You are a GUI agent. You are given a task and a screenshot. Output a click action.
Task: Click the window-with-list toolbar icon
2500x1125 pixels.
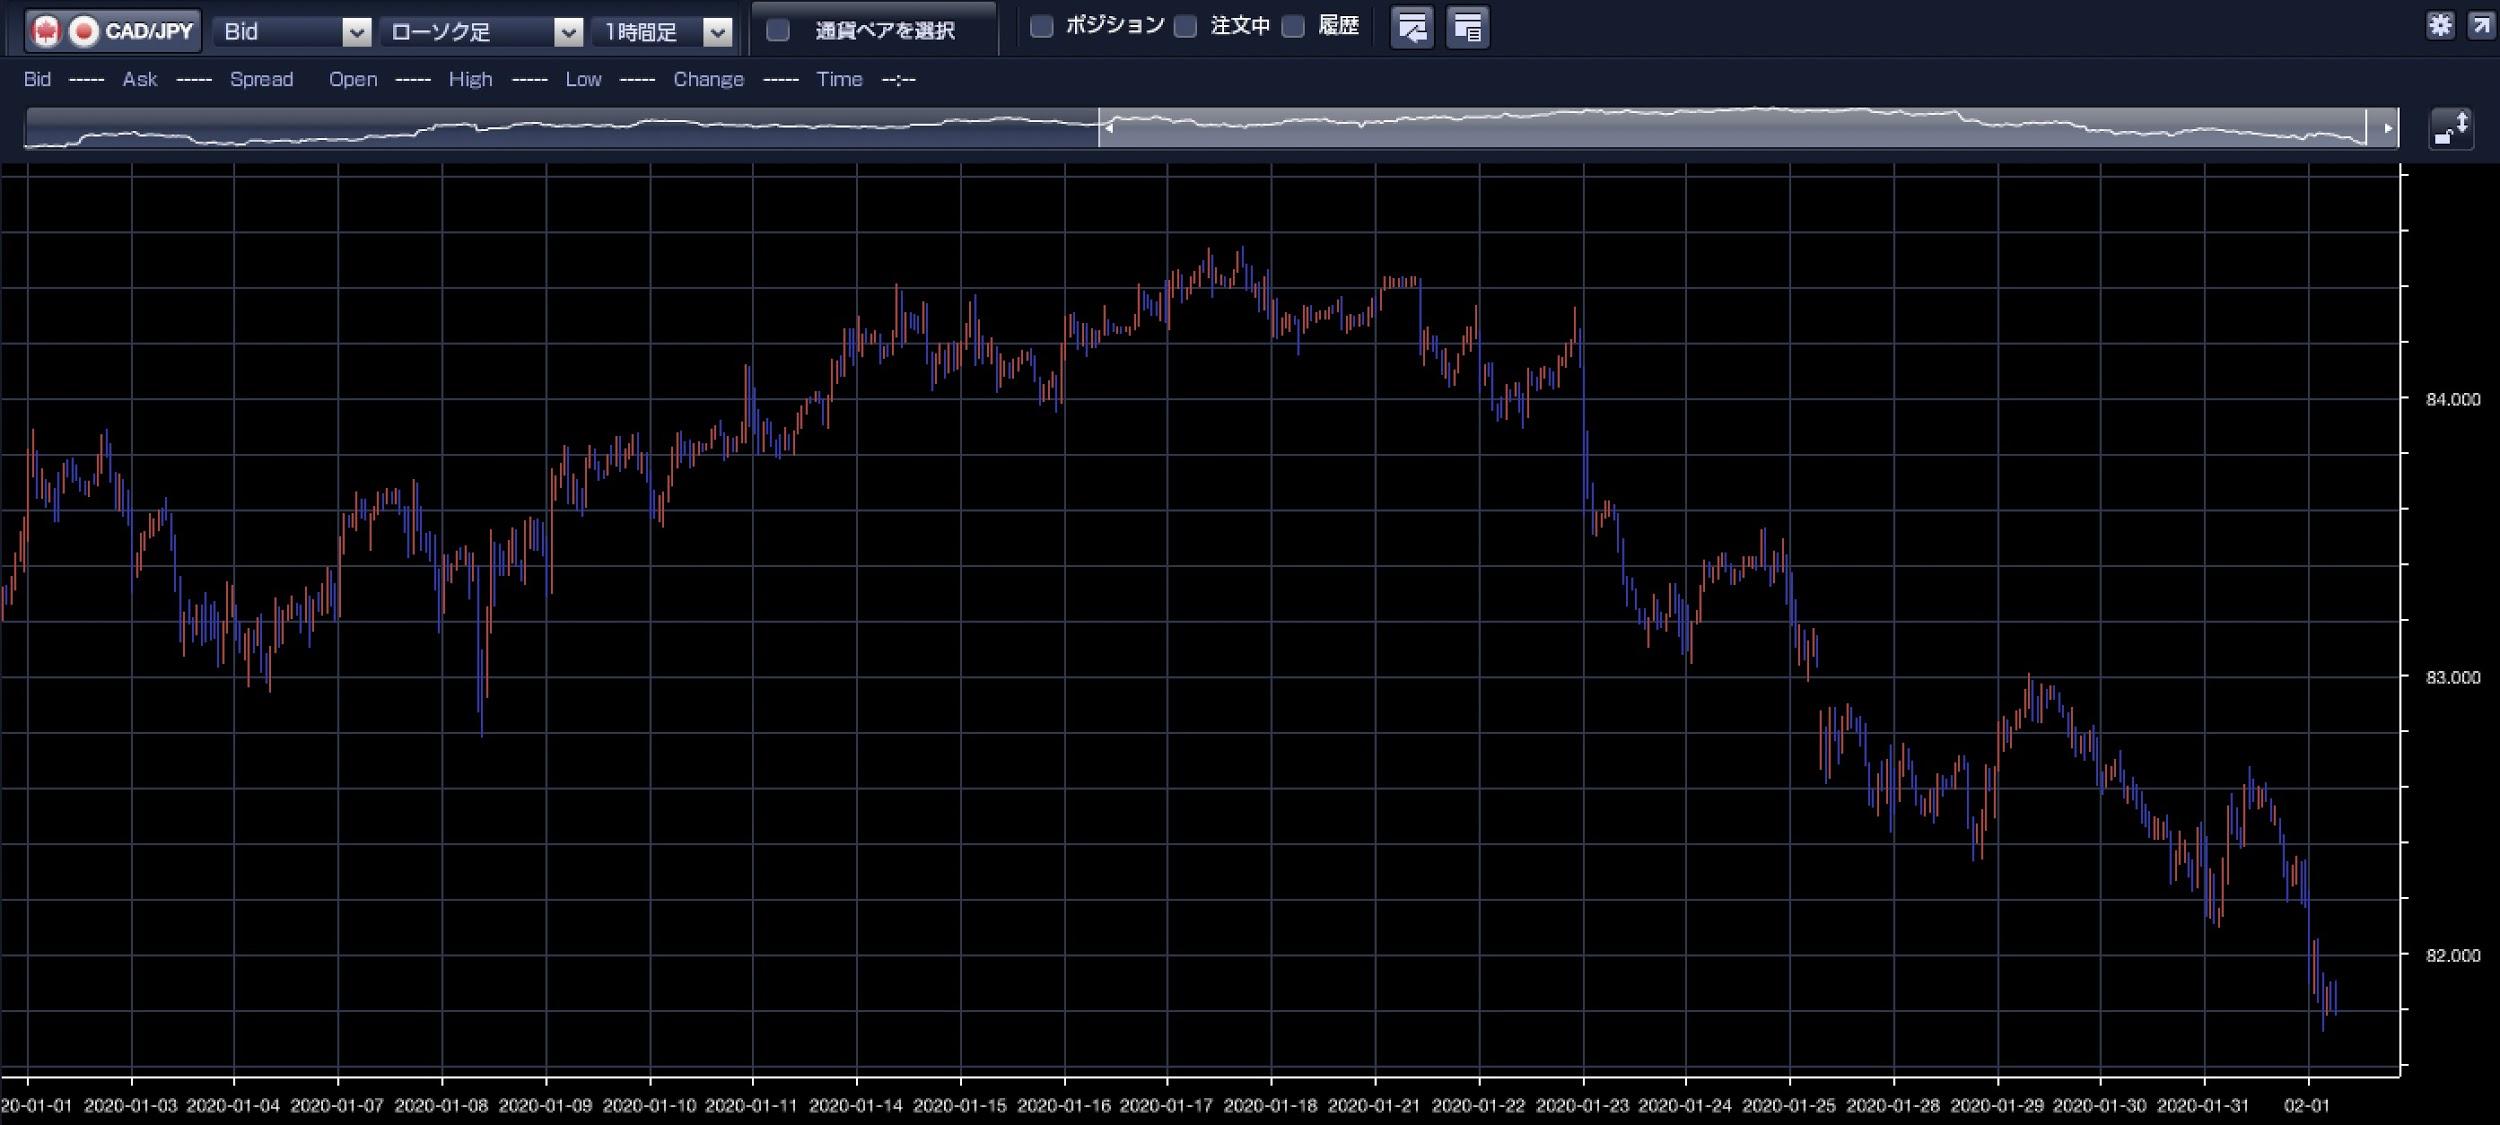tap(1467, 27)
